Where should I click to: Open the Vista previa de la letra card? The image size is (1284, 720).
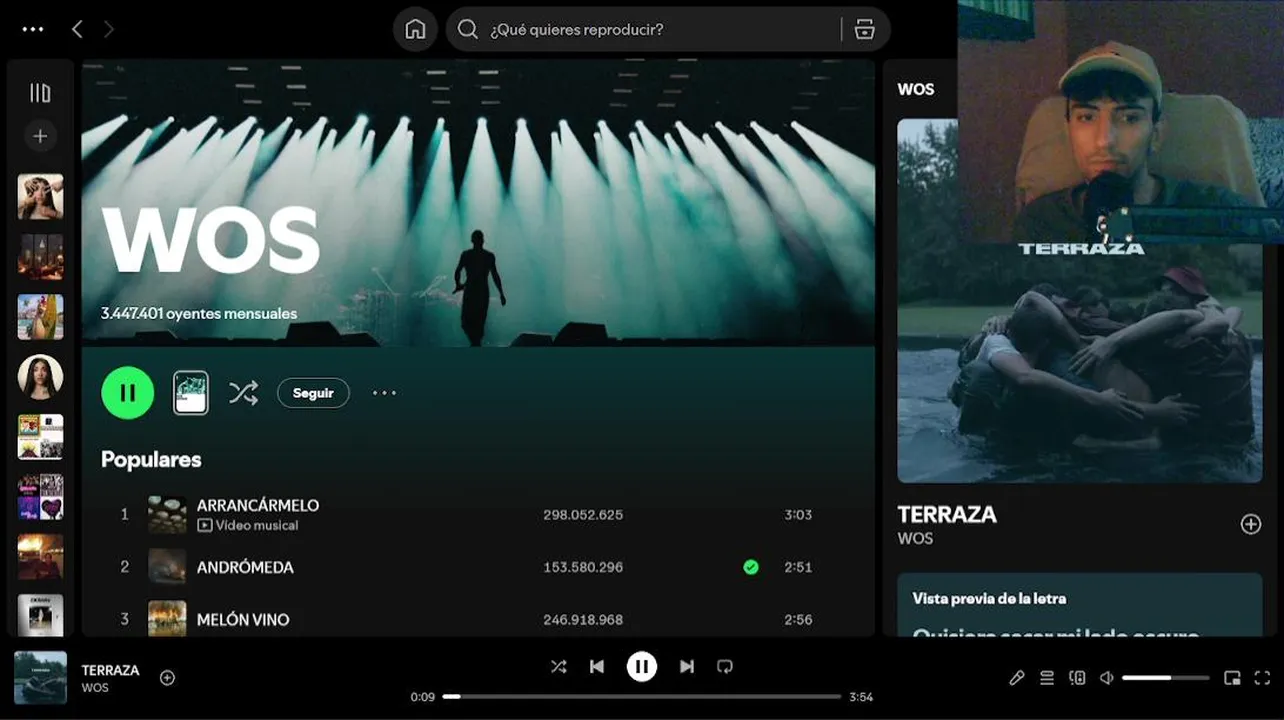(1079, 604)
